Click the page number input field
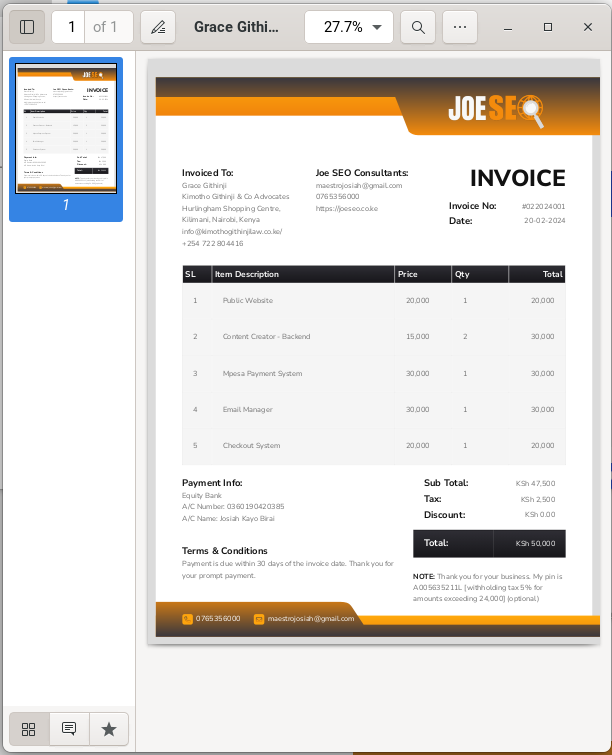The image size is (612, 755). pyautogui.click(x=69, y=27)
